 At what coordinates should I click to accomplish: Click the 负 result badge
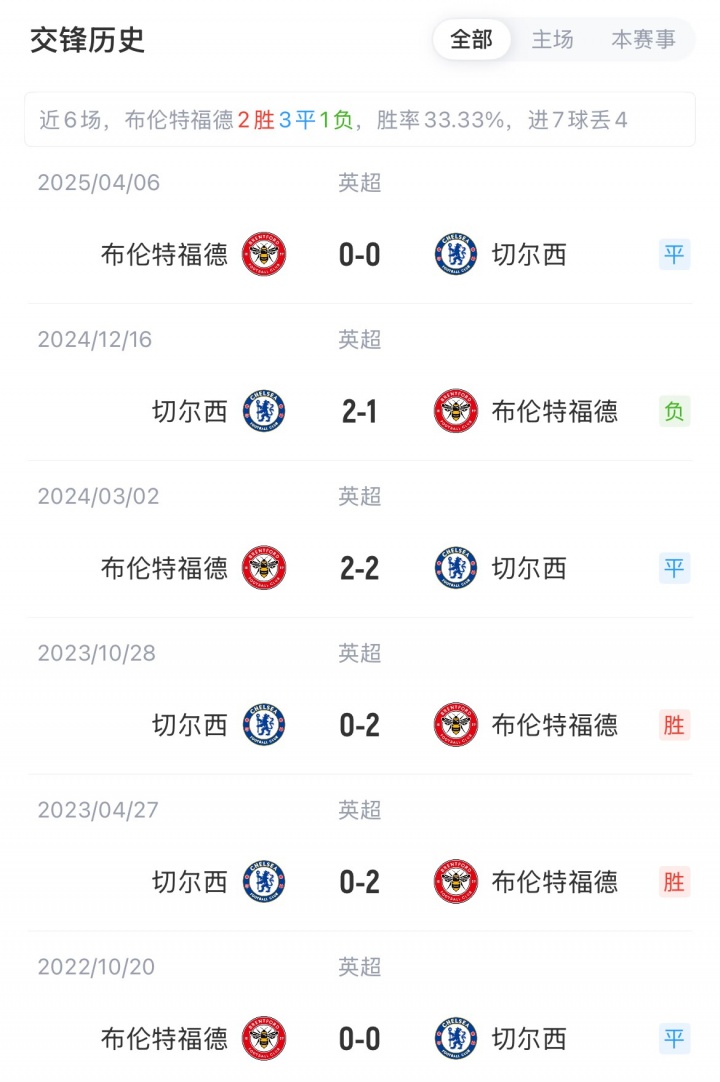coord(675,411)
